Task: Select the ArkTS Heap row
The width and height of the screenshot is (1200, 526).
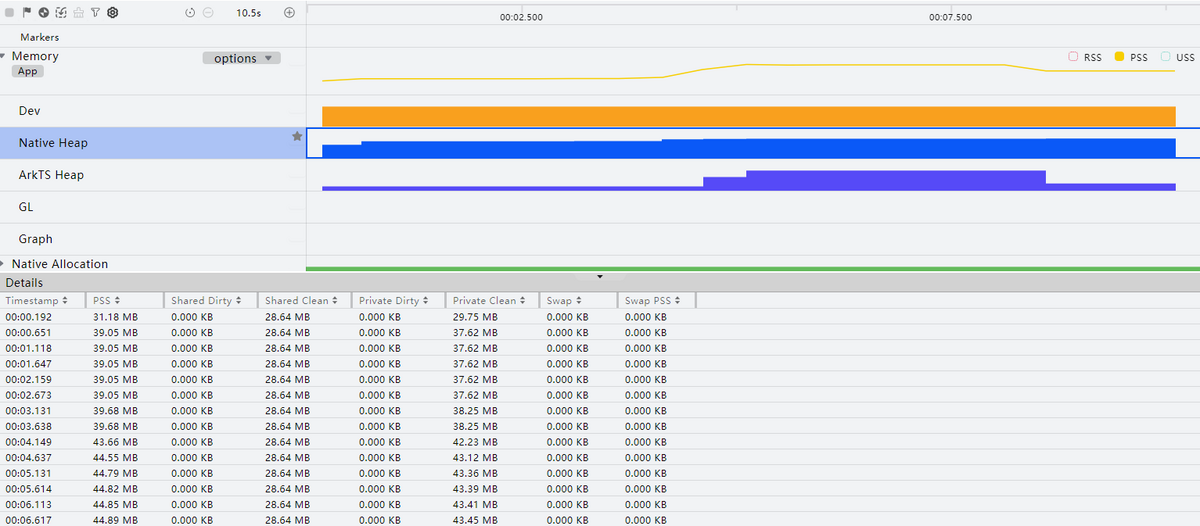Action: pyautogui.click(x=51, y=175)
